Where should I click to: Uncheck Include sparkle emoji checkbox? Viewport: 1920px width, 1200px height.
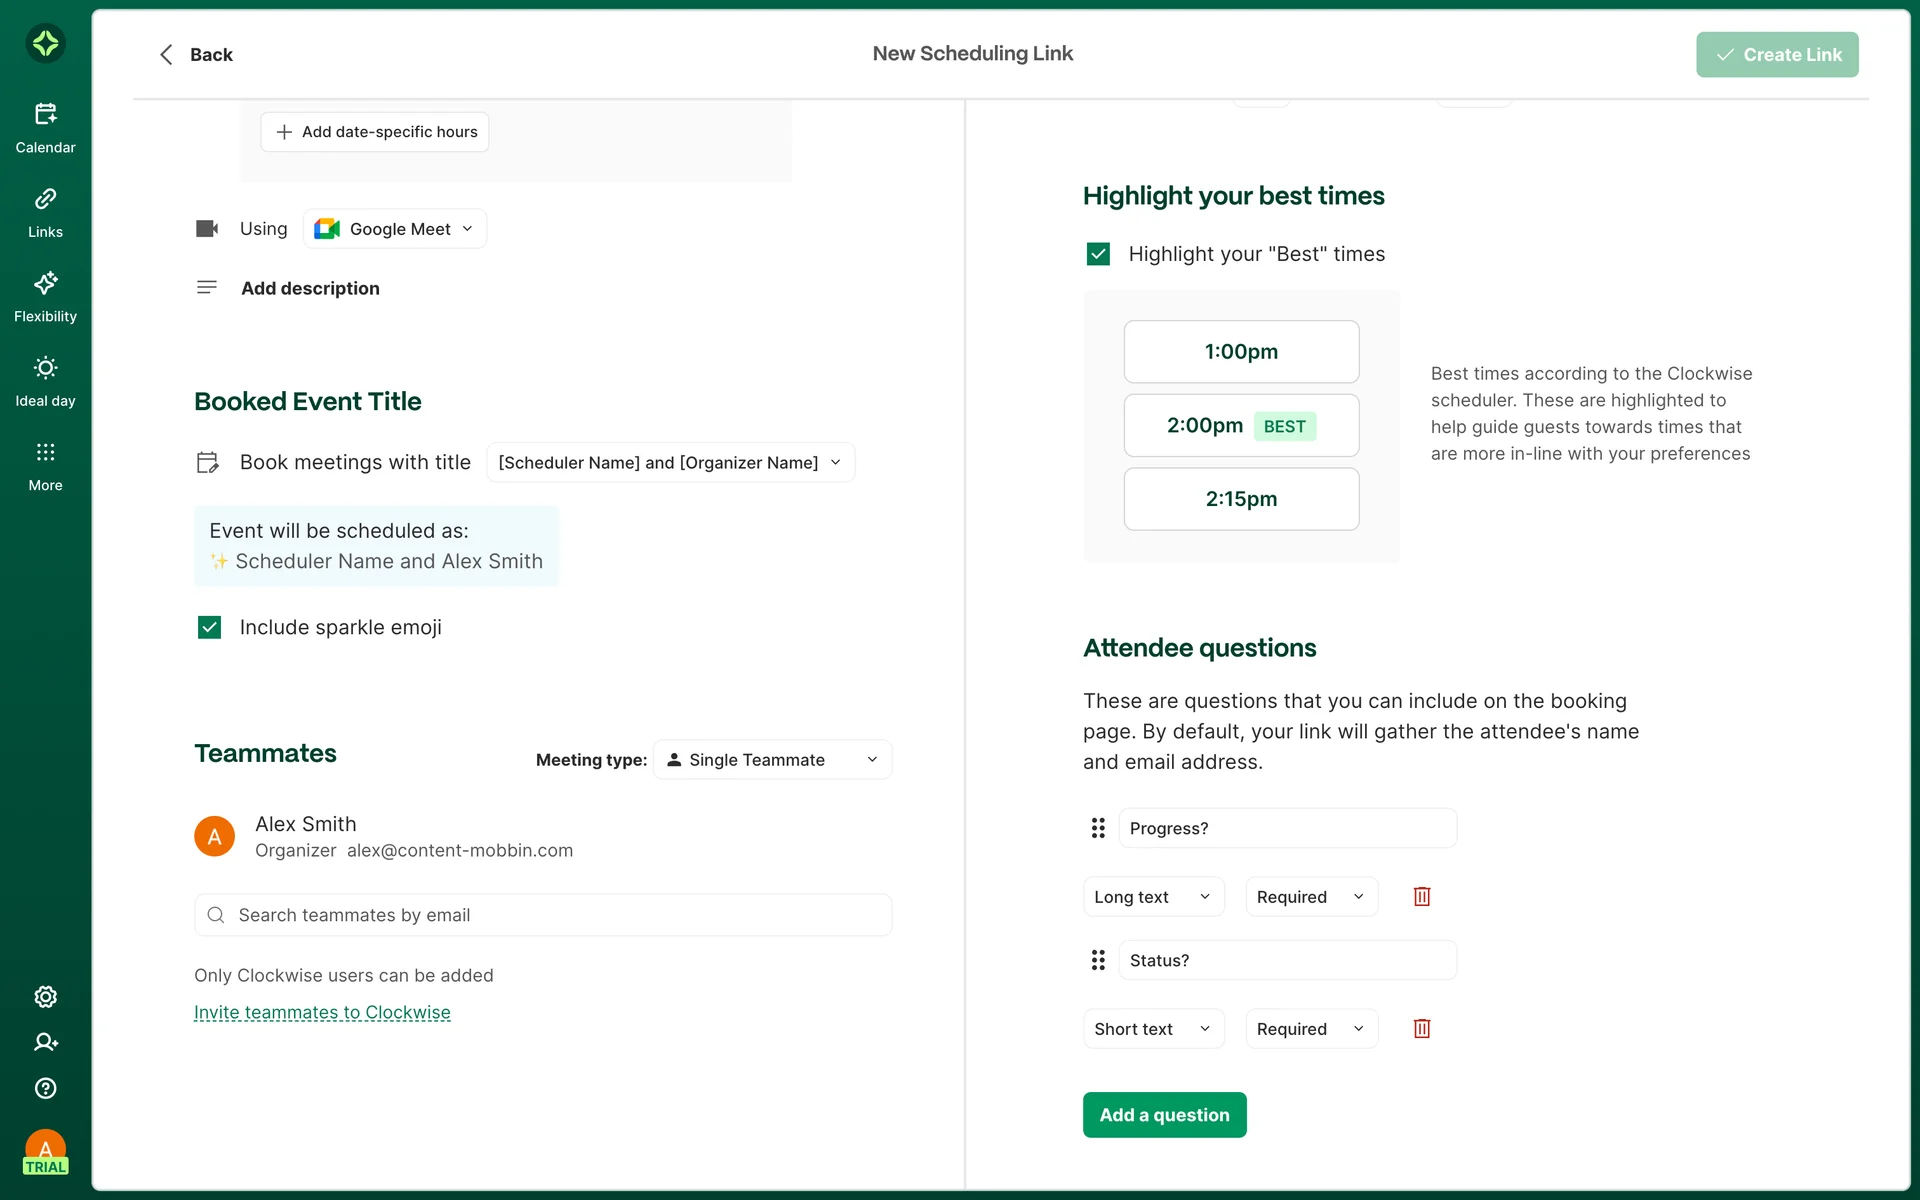209,627
